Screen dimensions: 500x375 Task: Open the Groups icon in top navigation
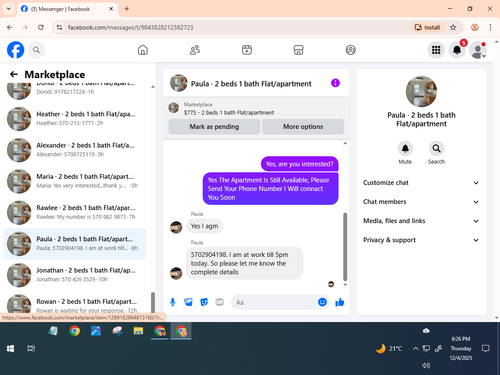350,50
